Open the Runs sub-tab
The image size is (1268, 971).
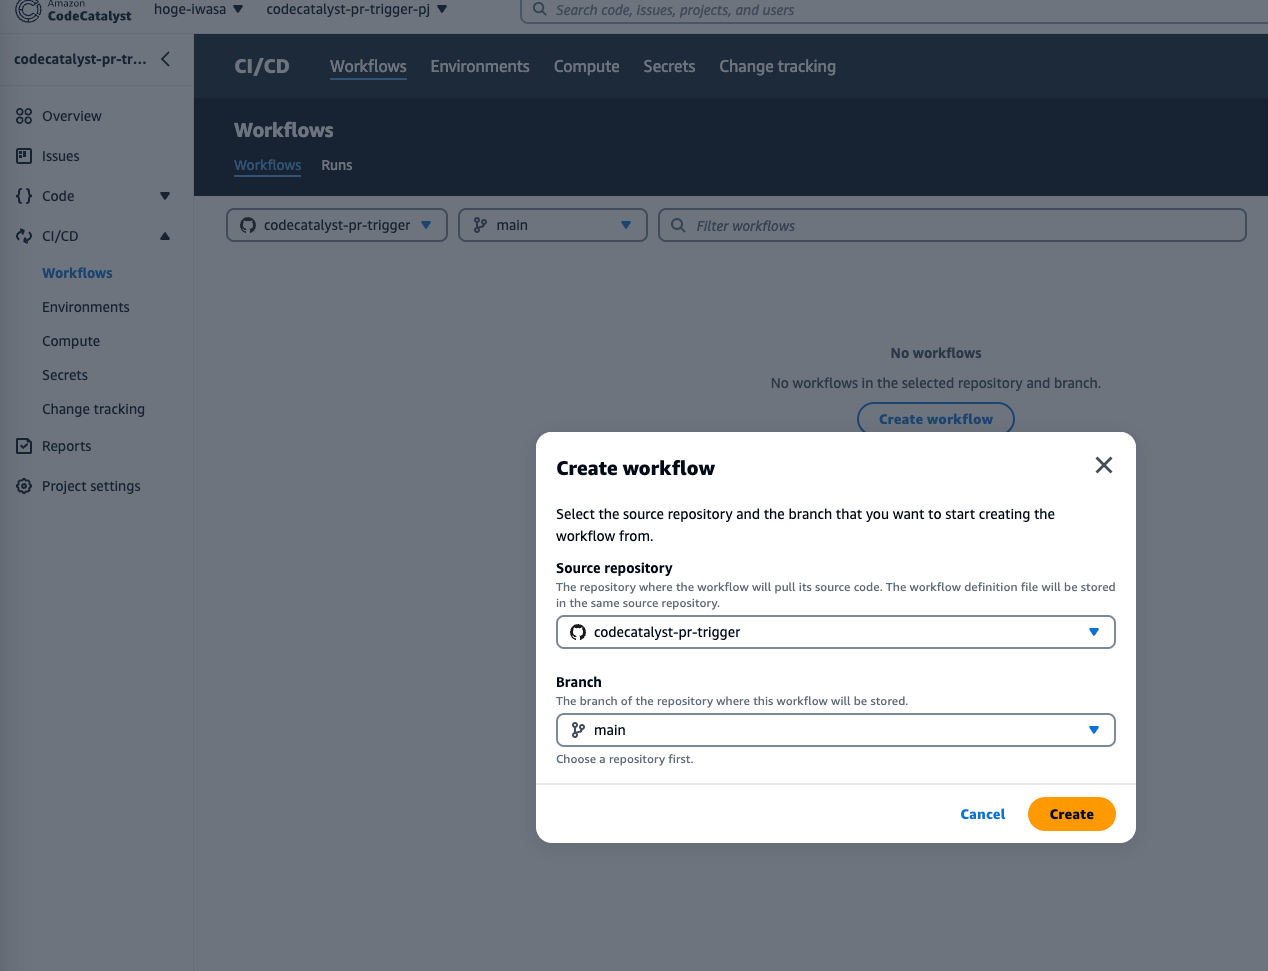click(x=337, y=165)
